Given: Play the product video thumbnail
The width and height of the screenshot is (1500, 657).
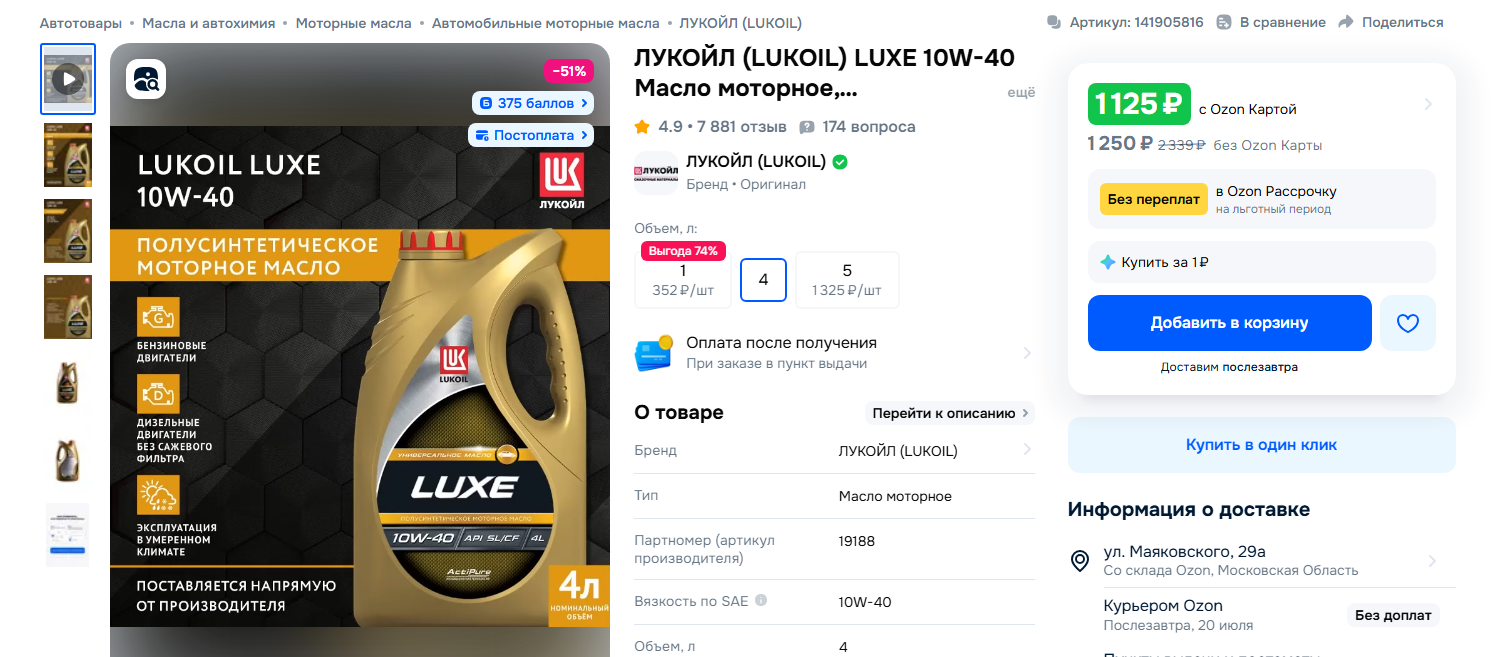Looking at the screenshot, I should click(x=68, y=79).
